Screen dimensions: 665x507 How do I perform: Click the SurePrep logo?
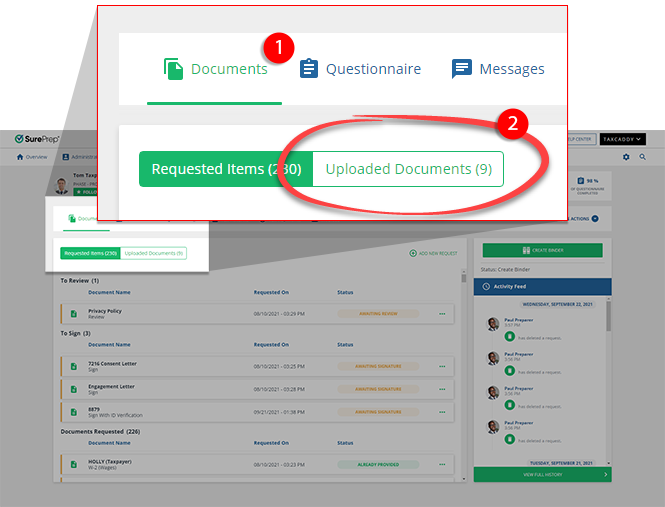click(x=37, y=139)
